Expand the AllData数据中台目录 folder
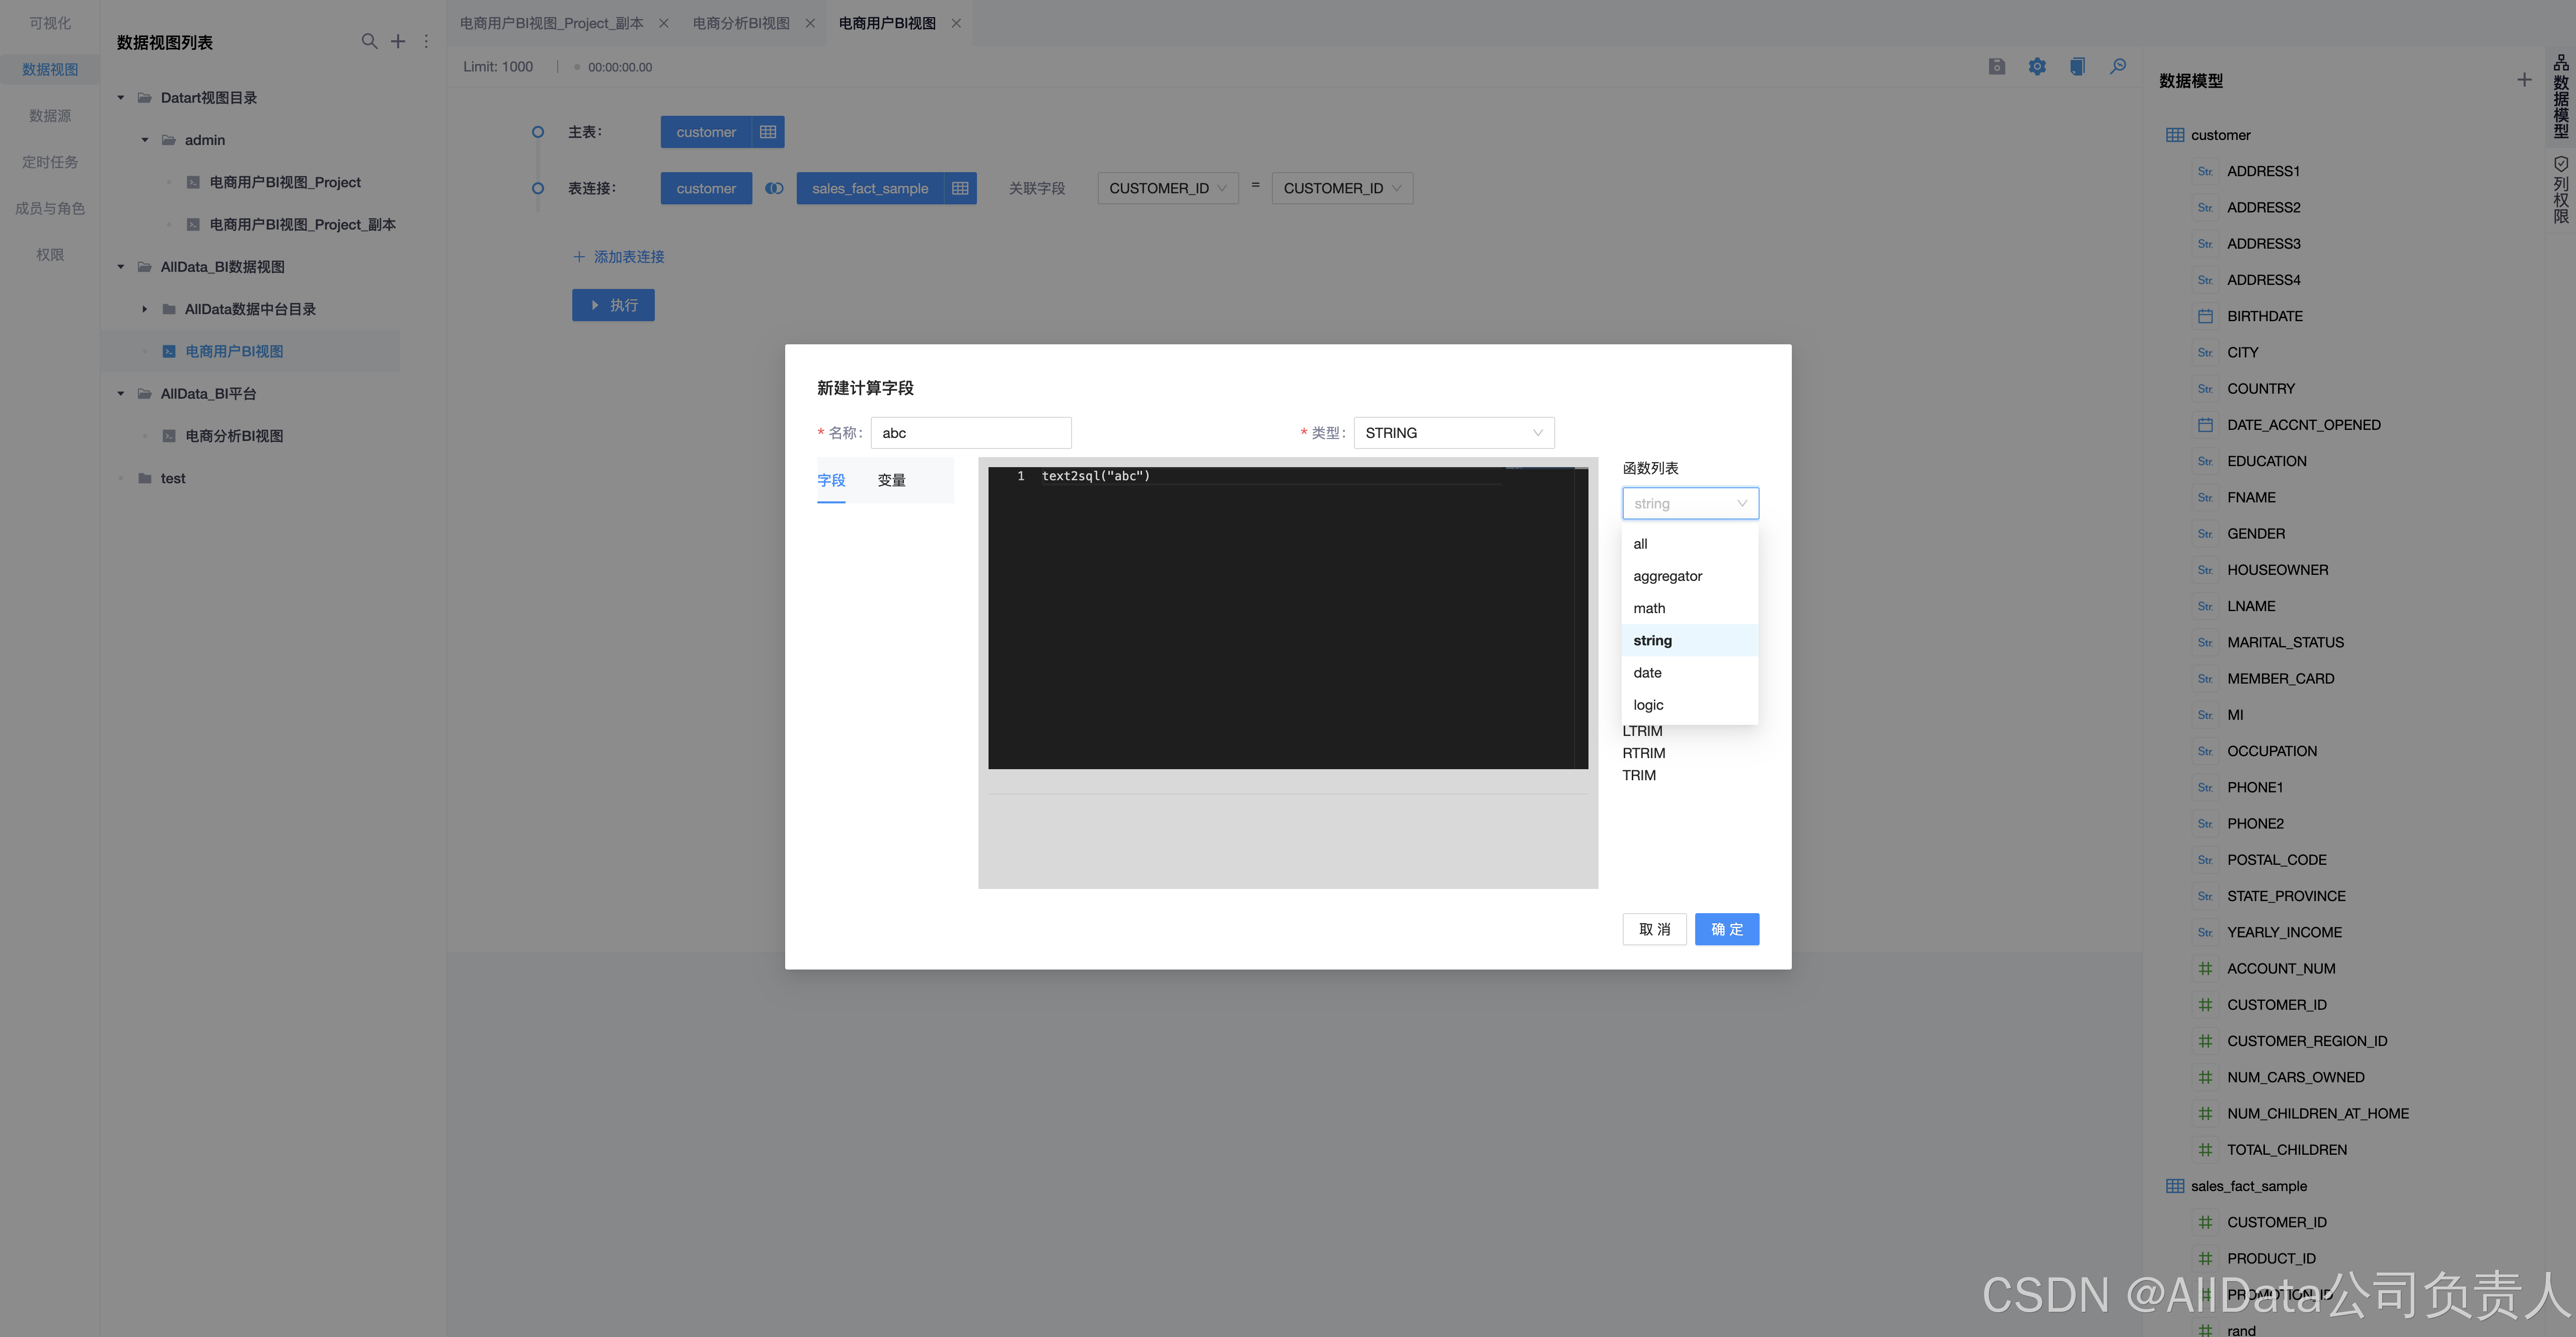 click(145, 309)
